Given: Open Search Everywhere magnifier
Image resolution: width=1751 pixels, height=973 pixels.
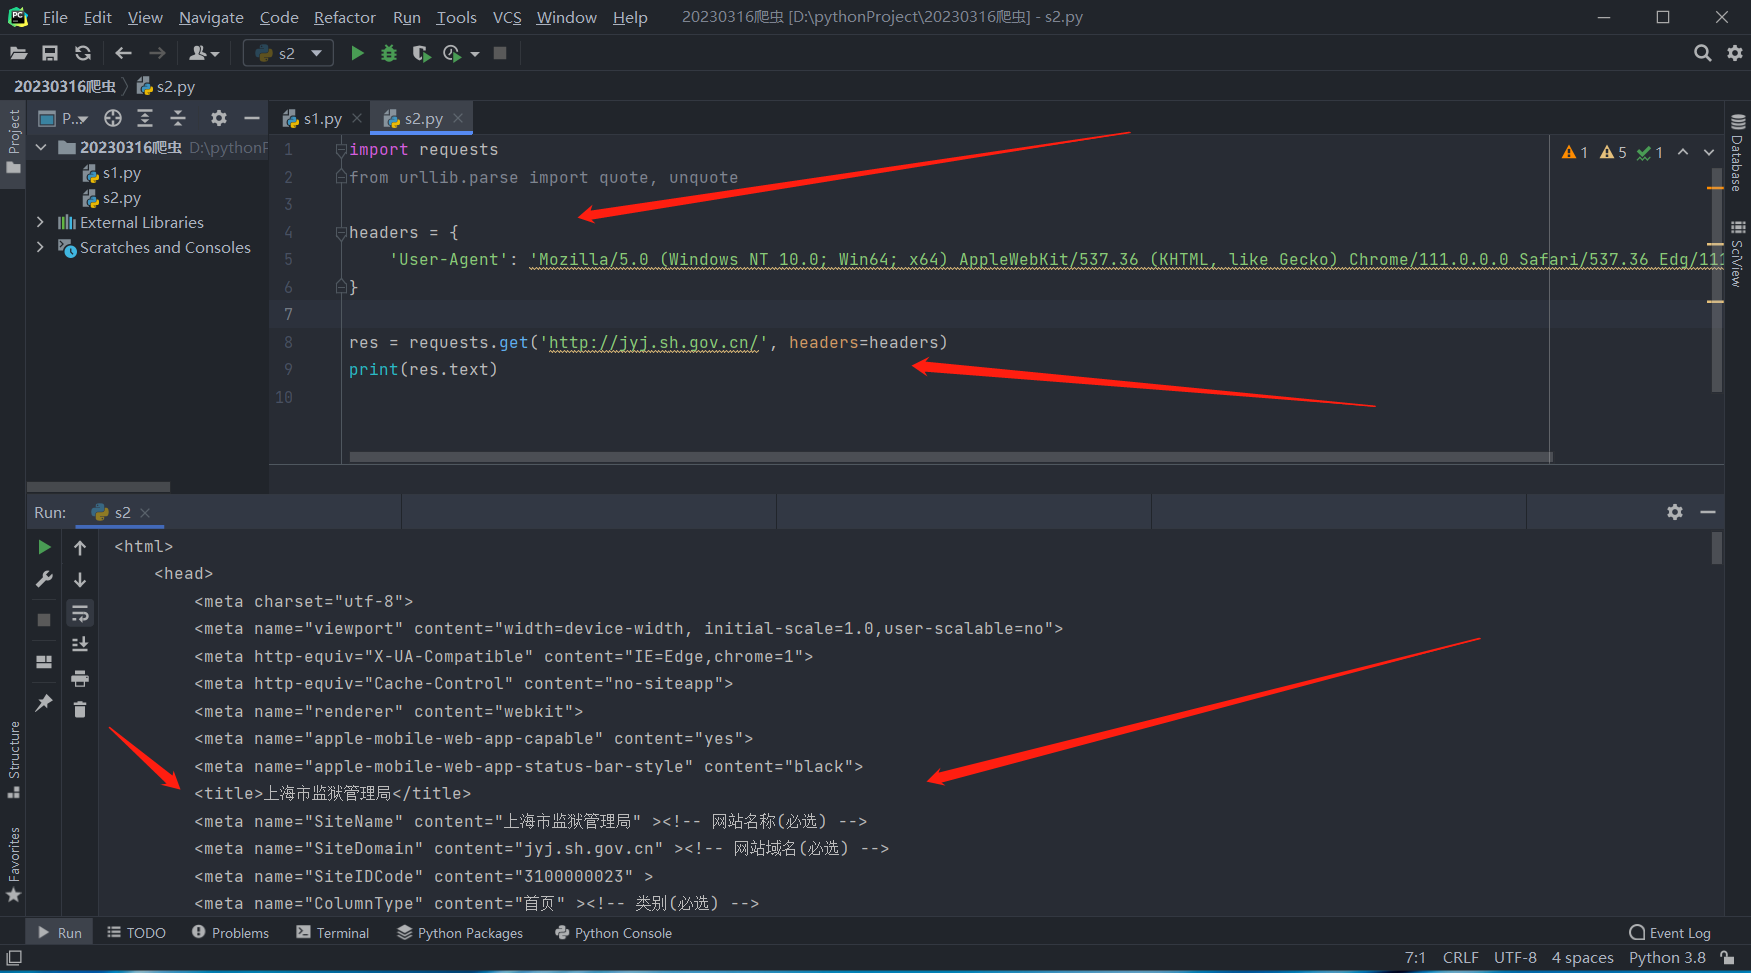Looking at the screenshot, I should pyautogui.click(x=1702, y=53).
